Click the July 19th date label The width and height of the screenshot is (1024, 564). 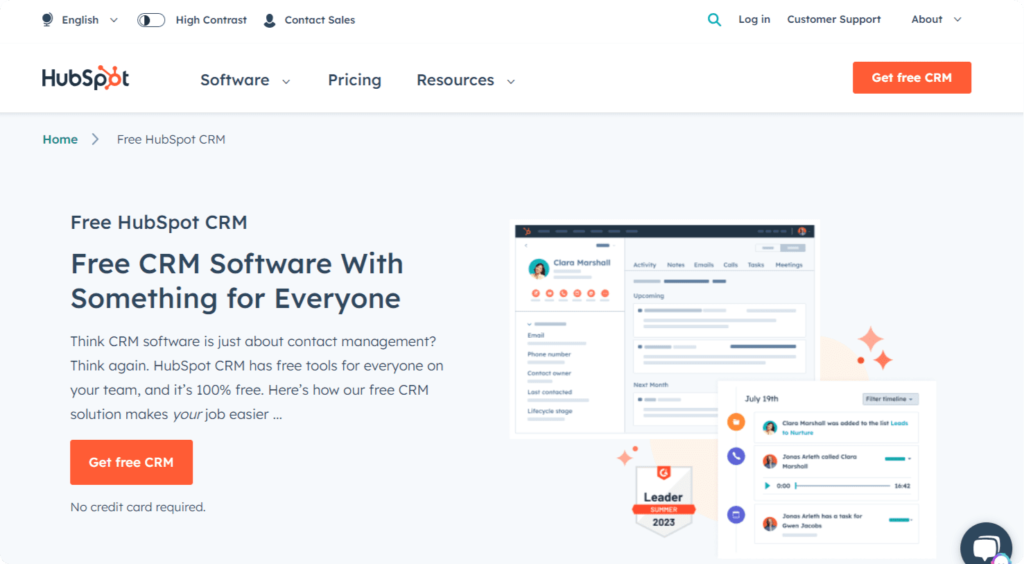[x=761, y=398]
